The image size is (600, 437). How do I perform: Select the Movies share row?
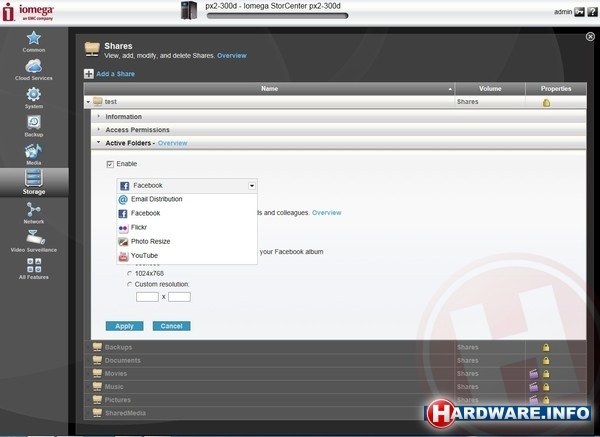click(x=335, y=373)
